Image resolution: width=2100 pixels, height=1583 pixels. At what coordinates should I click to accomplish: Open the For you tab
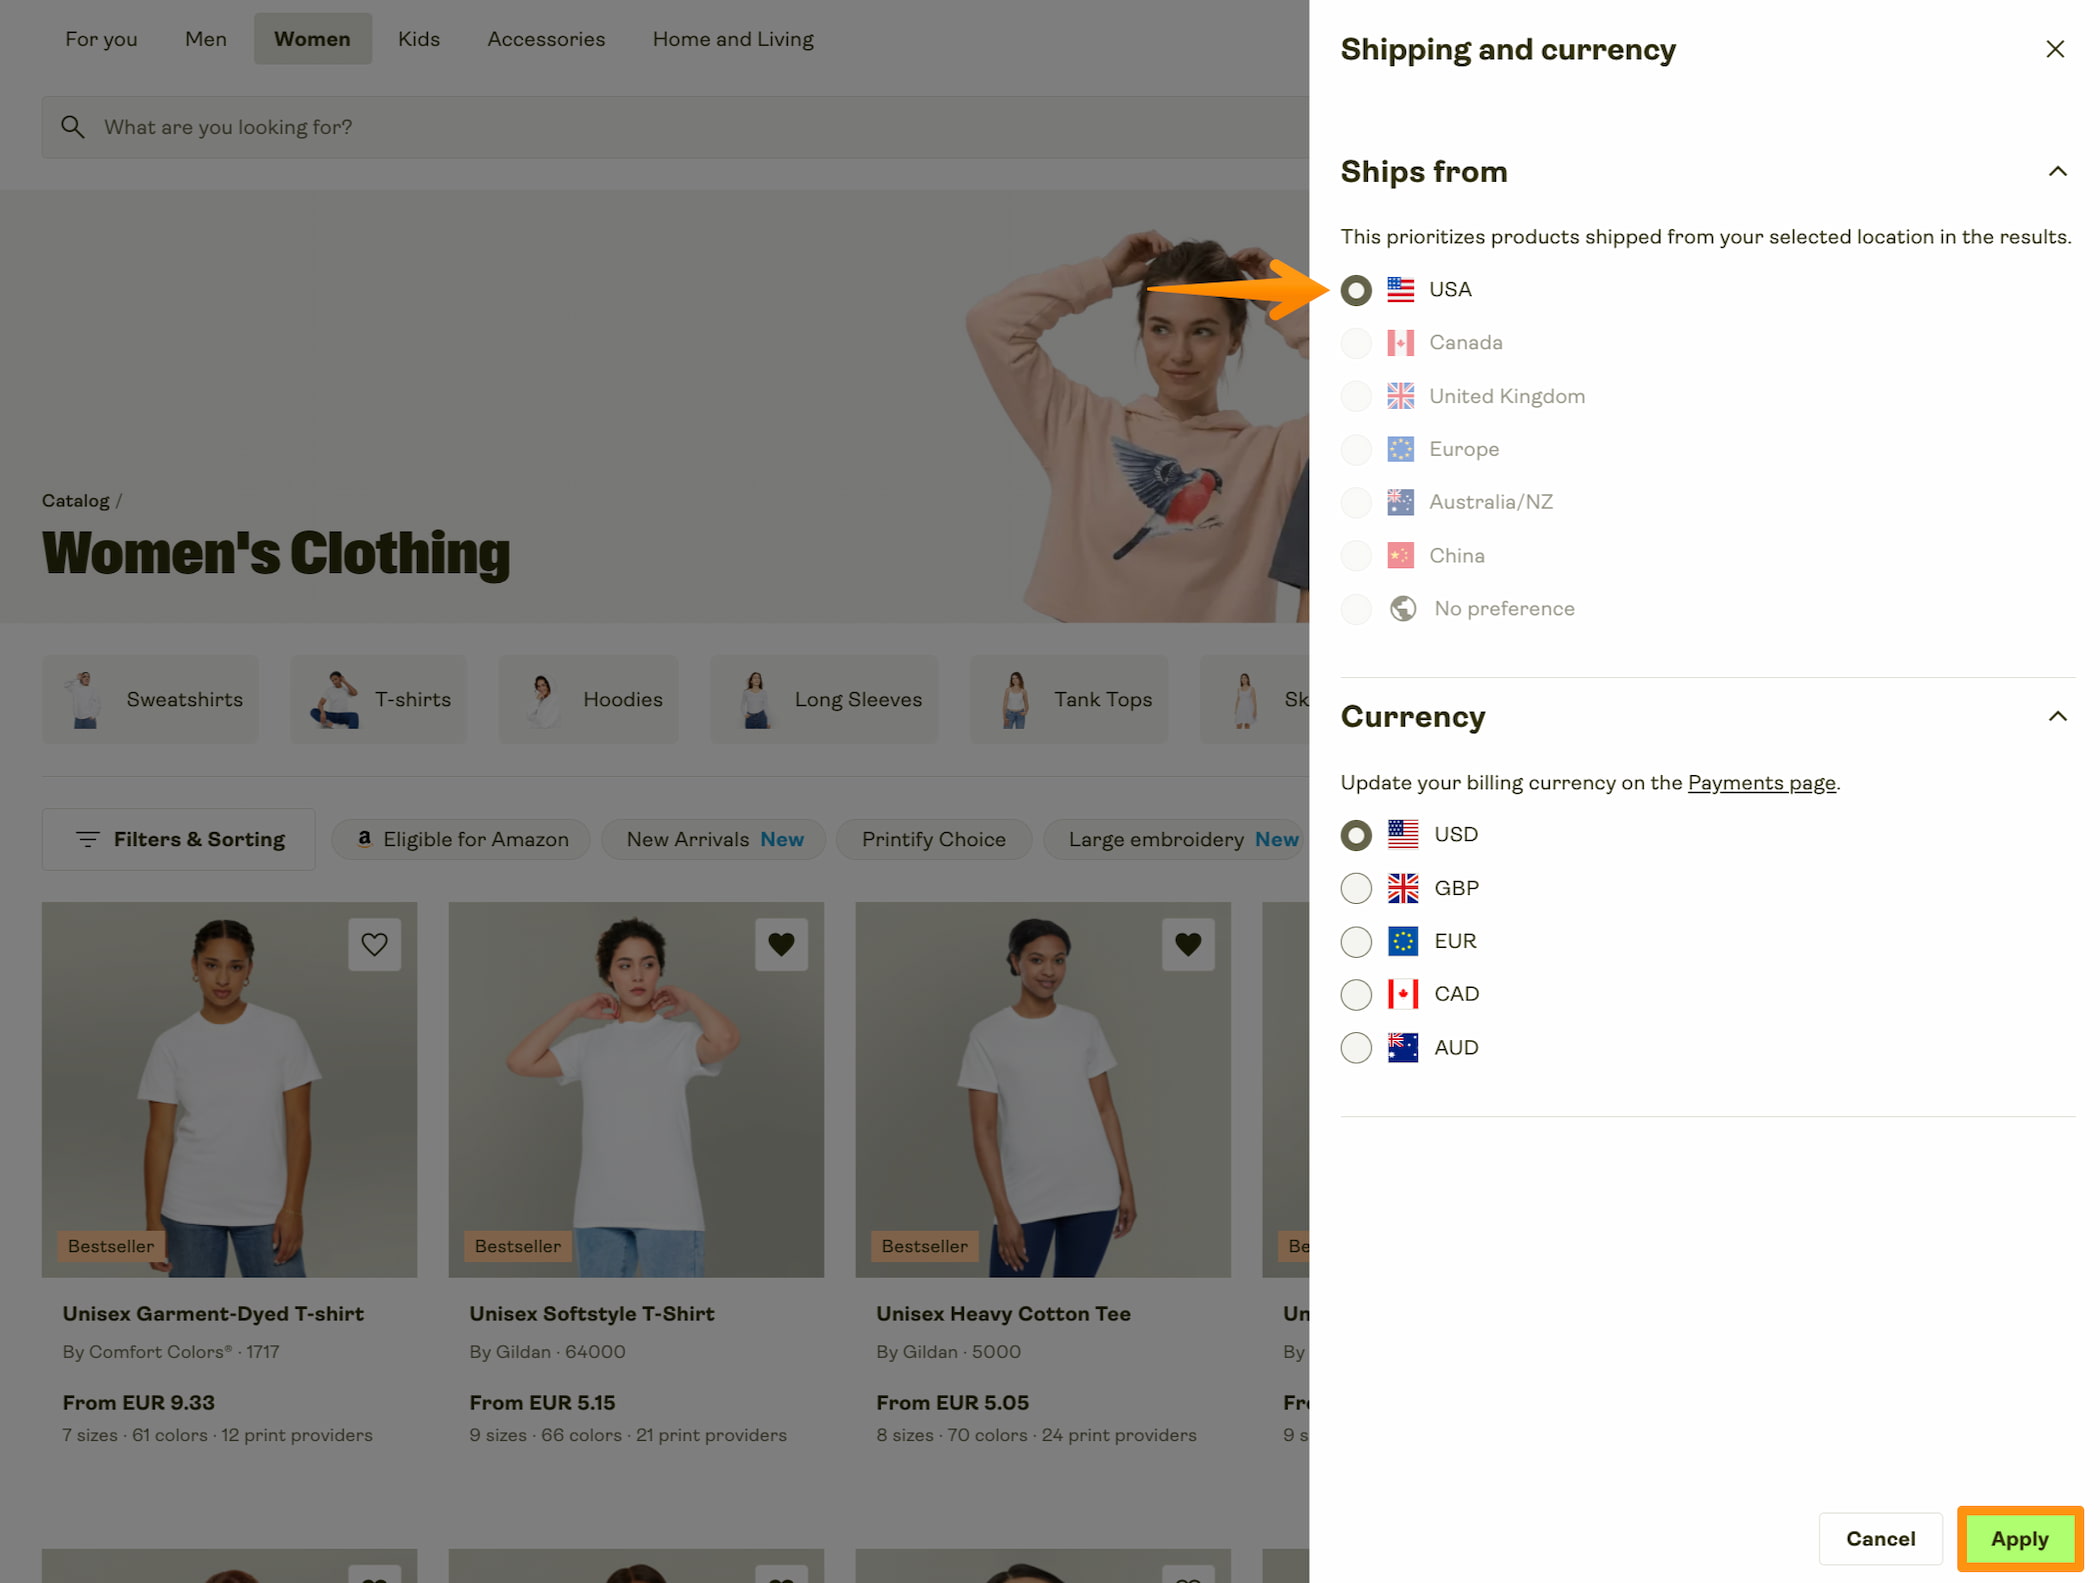[101, 39]
